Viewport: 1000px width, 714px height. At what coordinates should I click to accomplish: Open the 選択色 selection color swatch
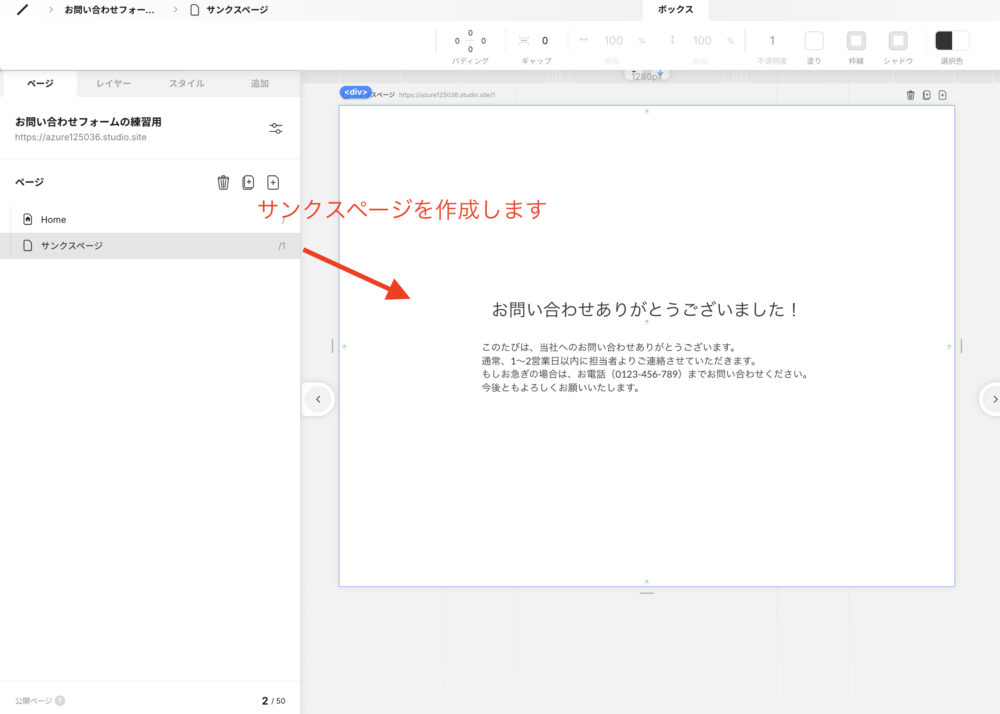[952, 41]
